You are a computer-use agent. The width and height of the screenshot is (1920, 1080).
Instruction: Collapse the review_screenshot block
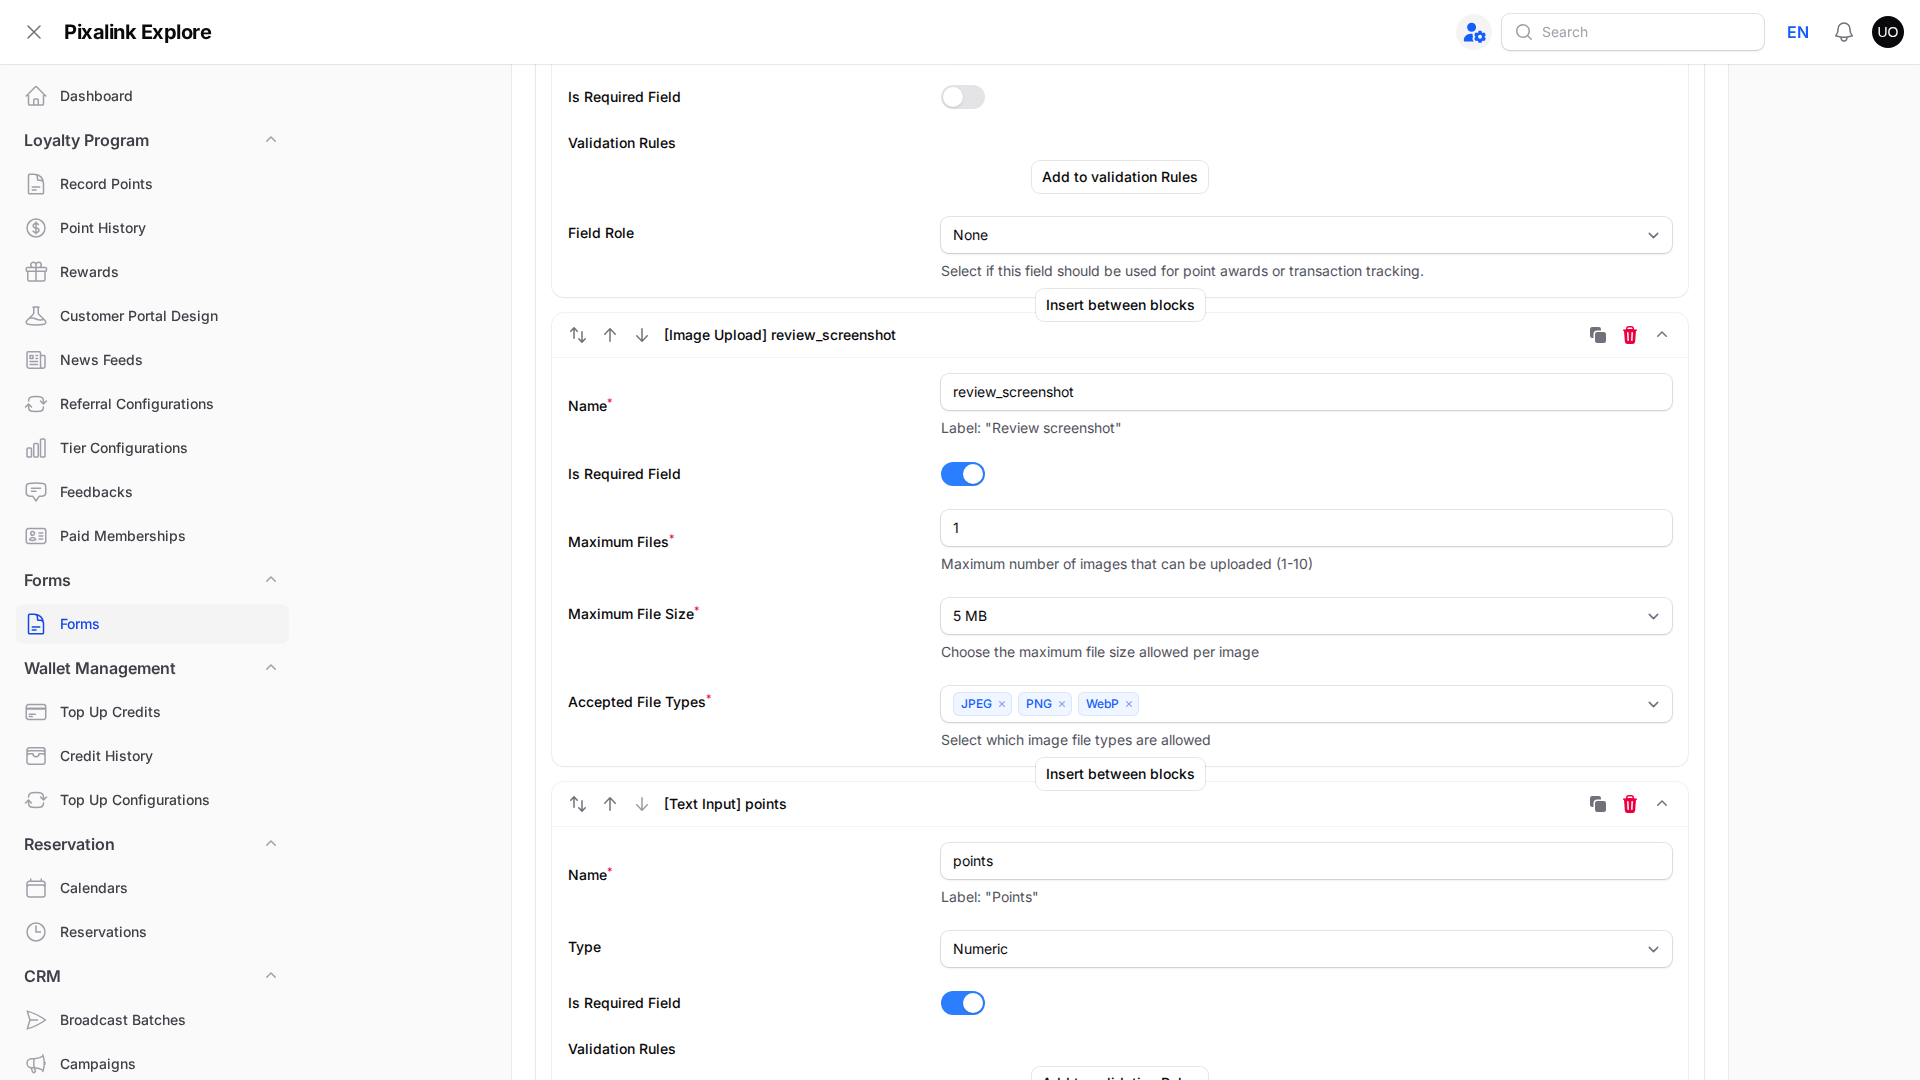[1662, 335]
